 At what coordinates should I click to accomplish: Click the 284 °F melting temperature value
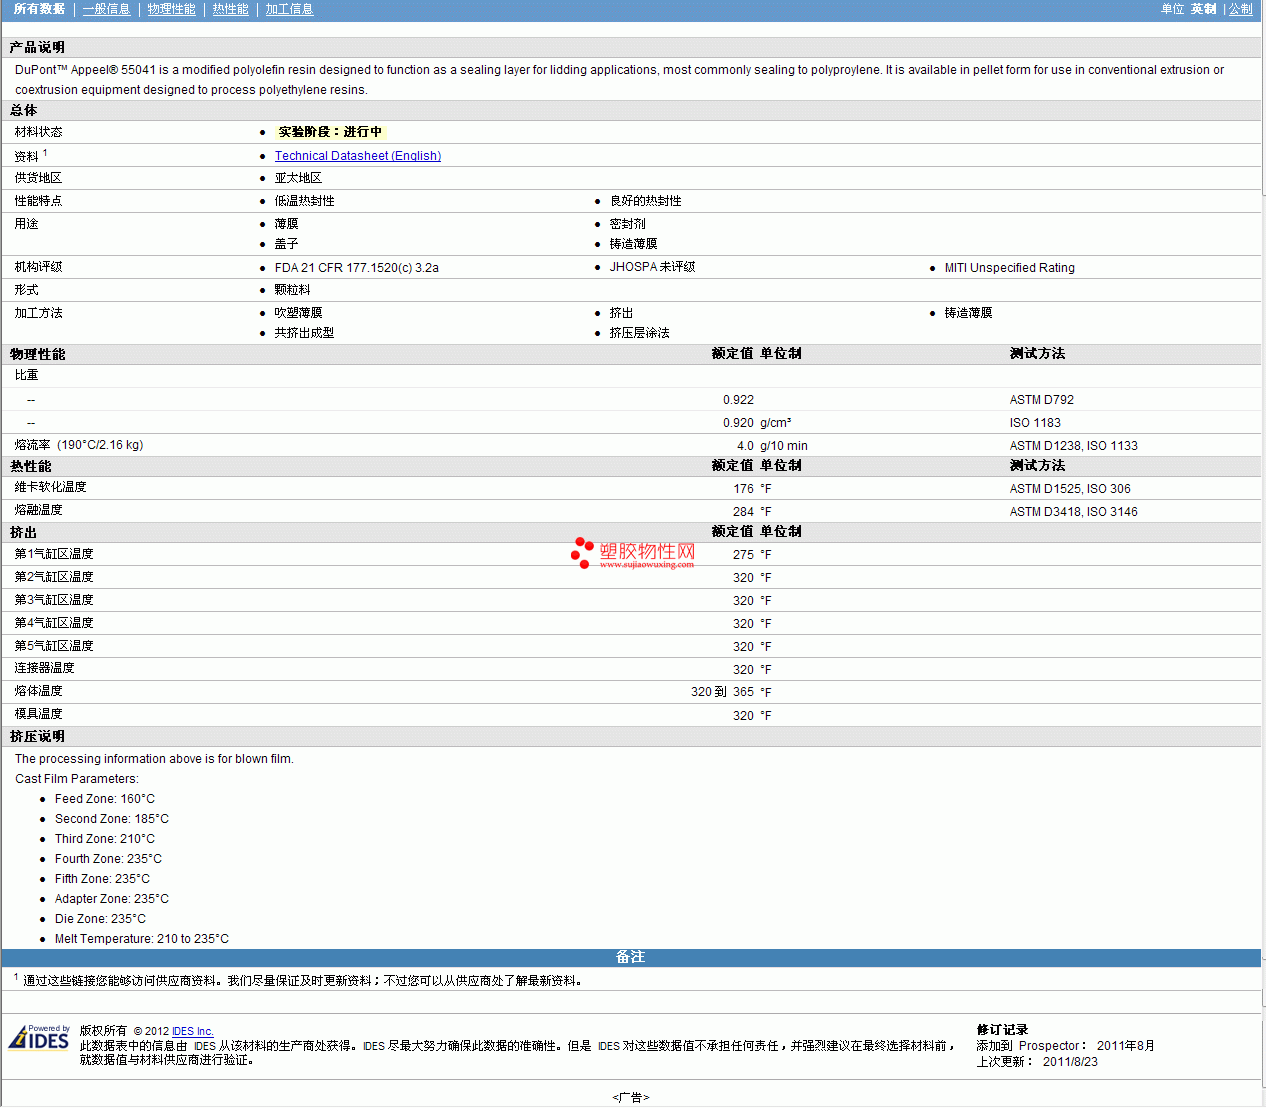[752, 512]
